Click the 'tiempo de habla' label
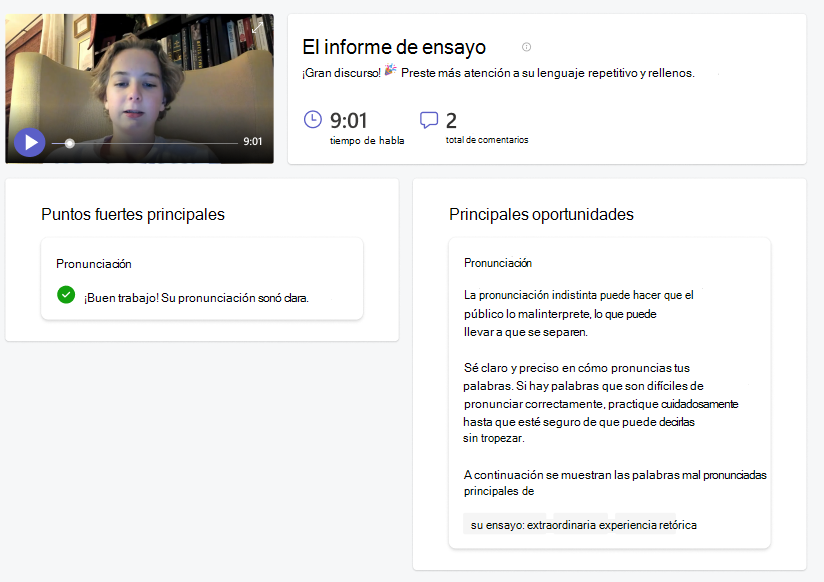 [x=367, y=140]
